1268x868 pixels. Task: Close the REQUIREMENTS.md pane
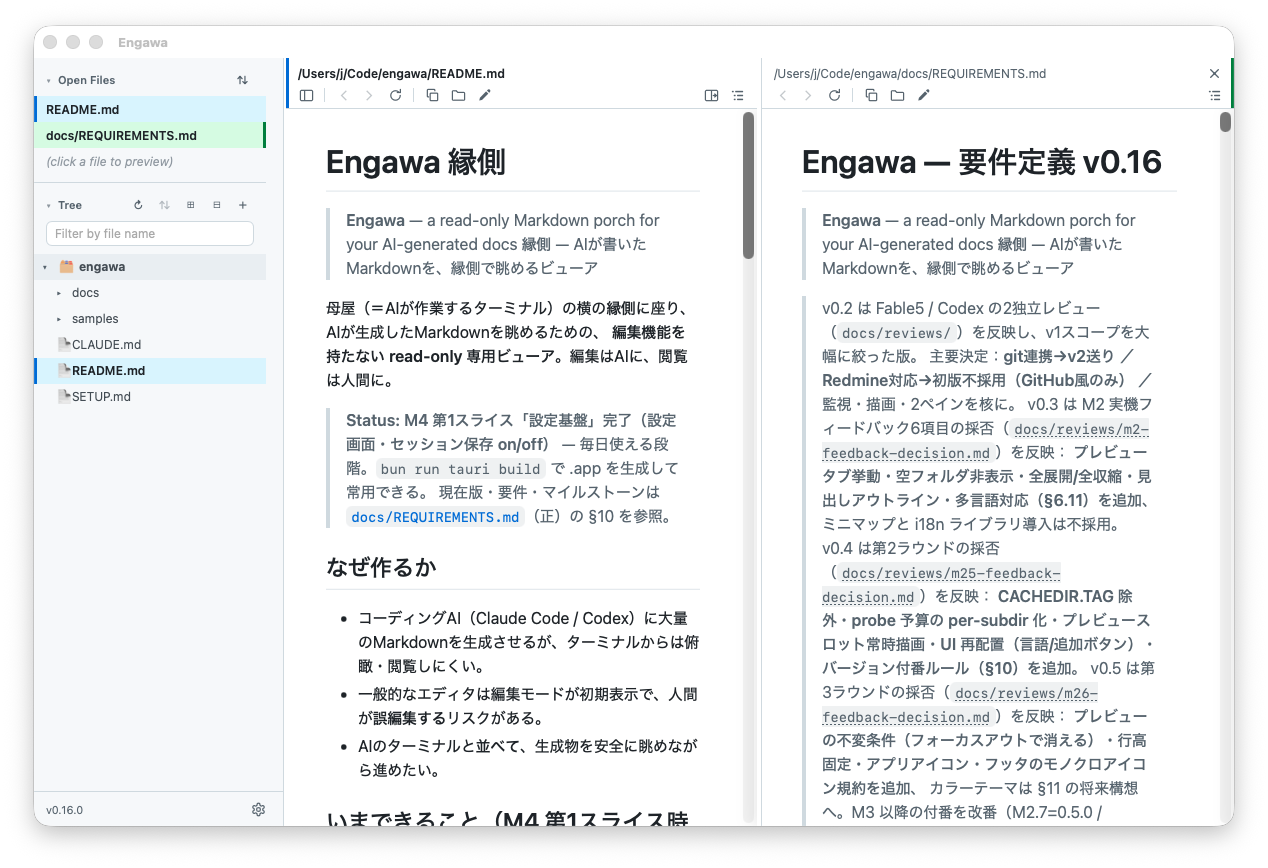(1214, 73)
